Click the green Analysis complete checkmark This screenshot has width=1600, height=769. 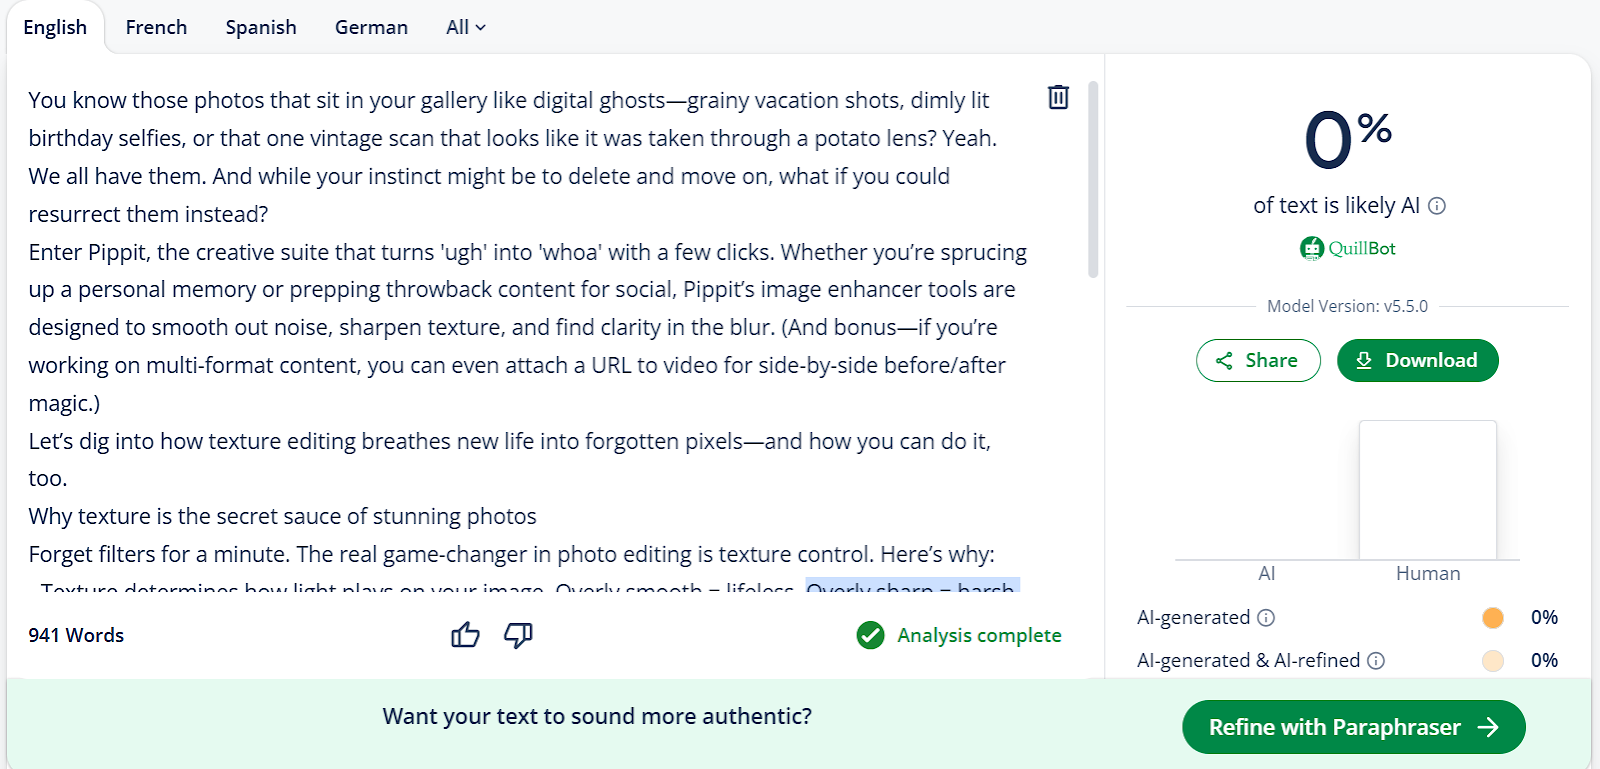point(870,635)
